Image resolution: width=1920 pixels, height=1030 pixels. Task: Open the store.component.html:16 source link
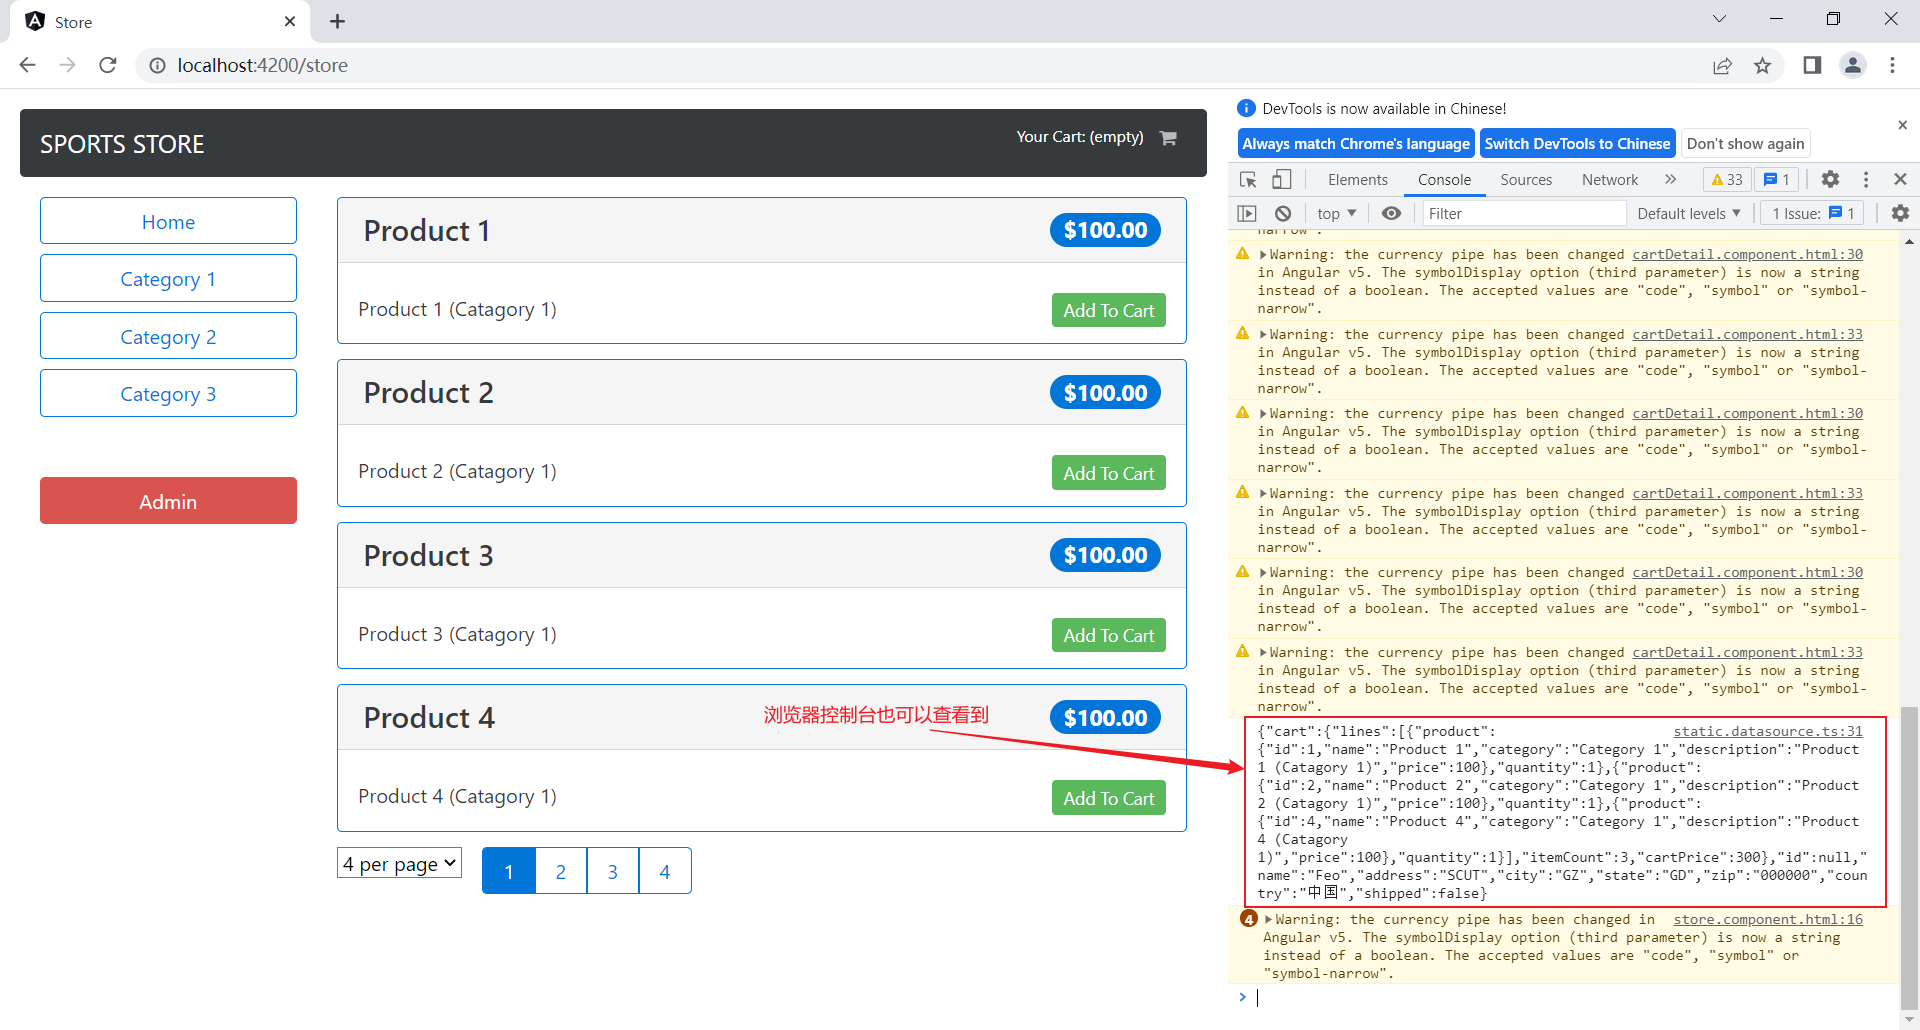tap(1768, 919)
